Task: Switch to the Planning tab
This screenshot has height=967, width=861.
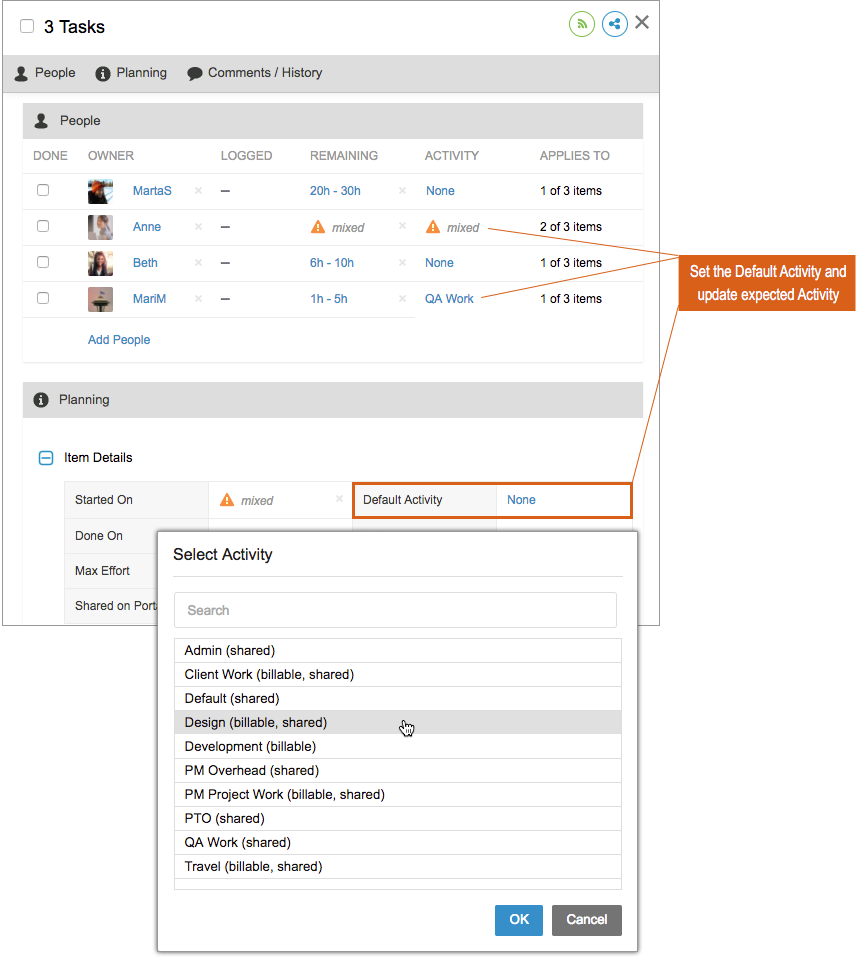Action: click(140, 72)
